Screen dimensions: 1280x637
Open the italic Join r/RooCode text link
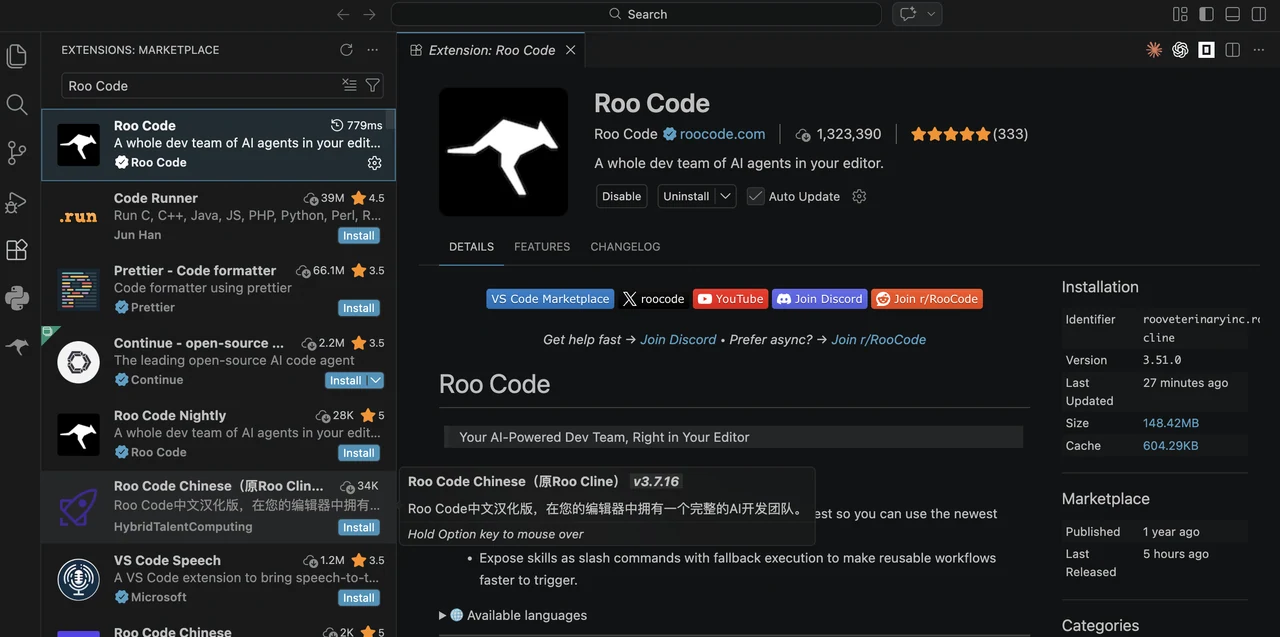878,340
